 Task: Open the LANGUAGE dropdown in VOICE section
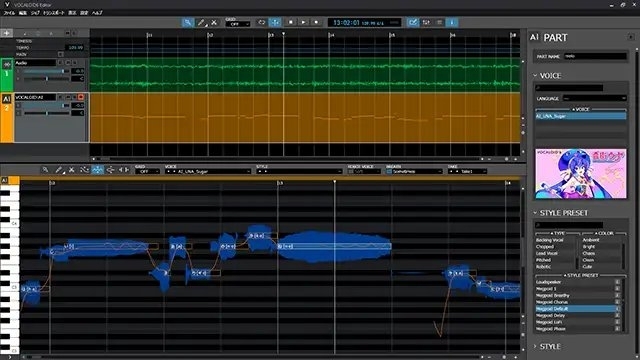pyautogui.click(x=595, y=98)
